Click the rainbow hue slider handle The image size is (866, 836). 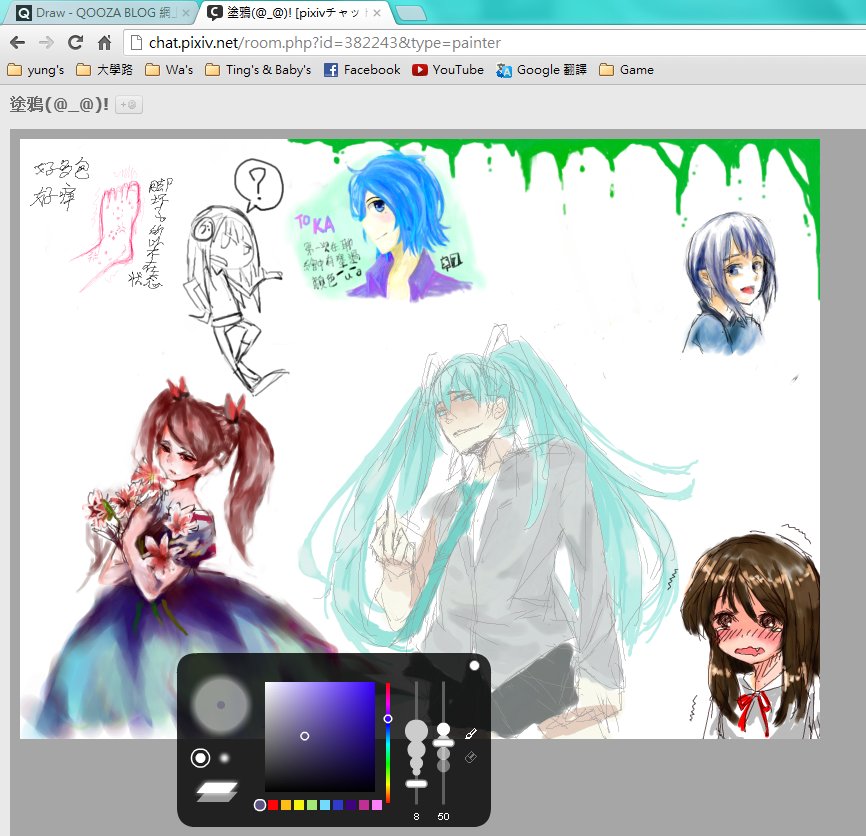click(x=388, y=718)
